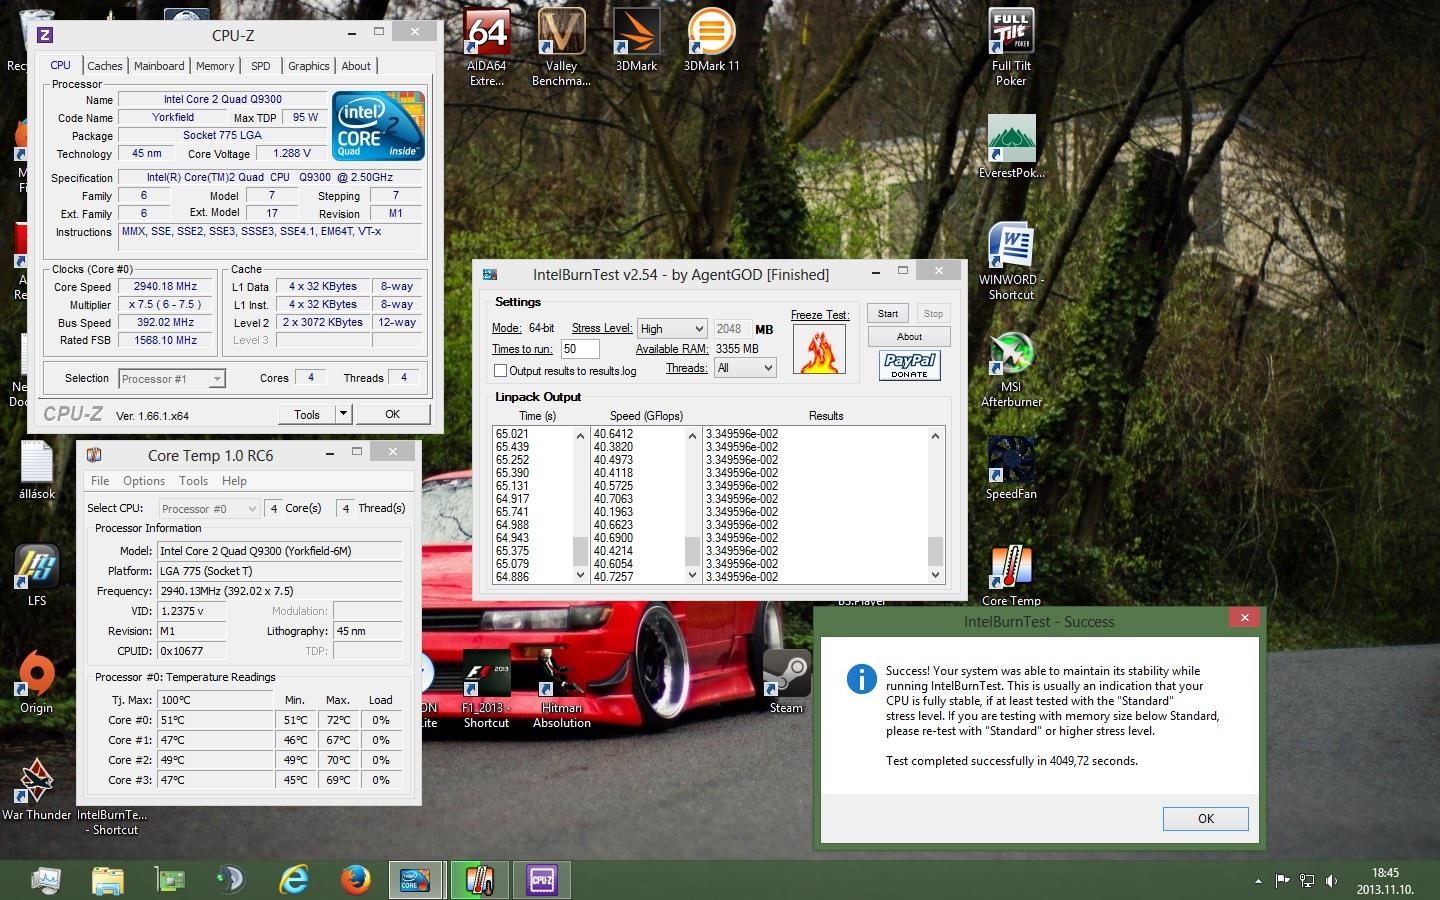The image size is (1440, 900).
Task: Launch Firefox from the taskbar
Action: tap(355, 880)
